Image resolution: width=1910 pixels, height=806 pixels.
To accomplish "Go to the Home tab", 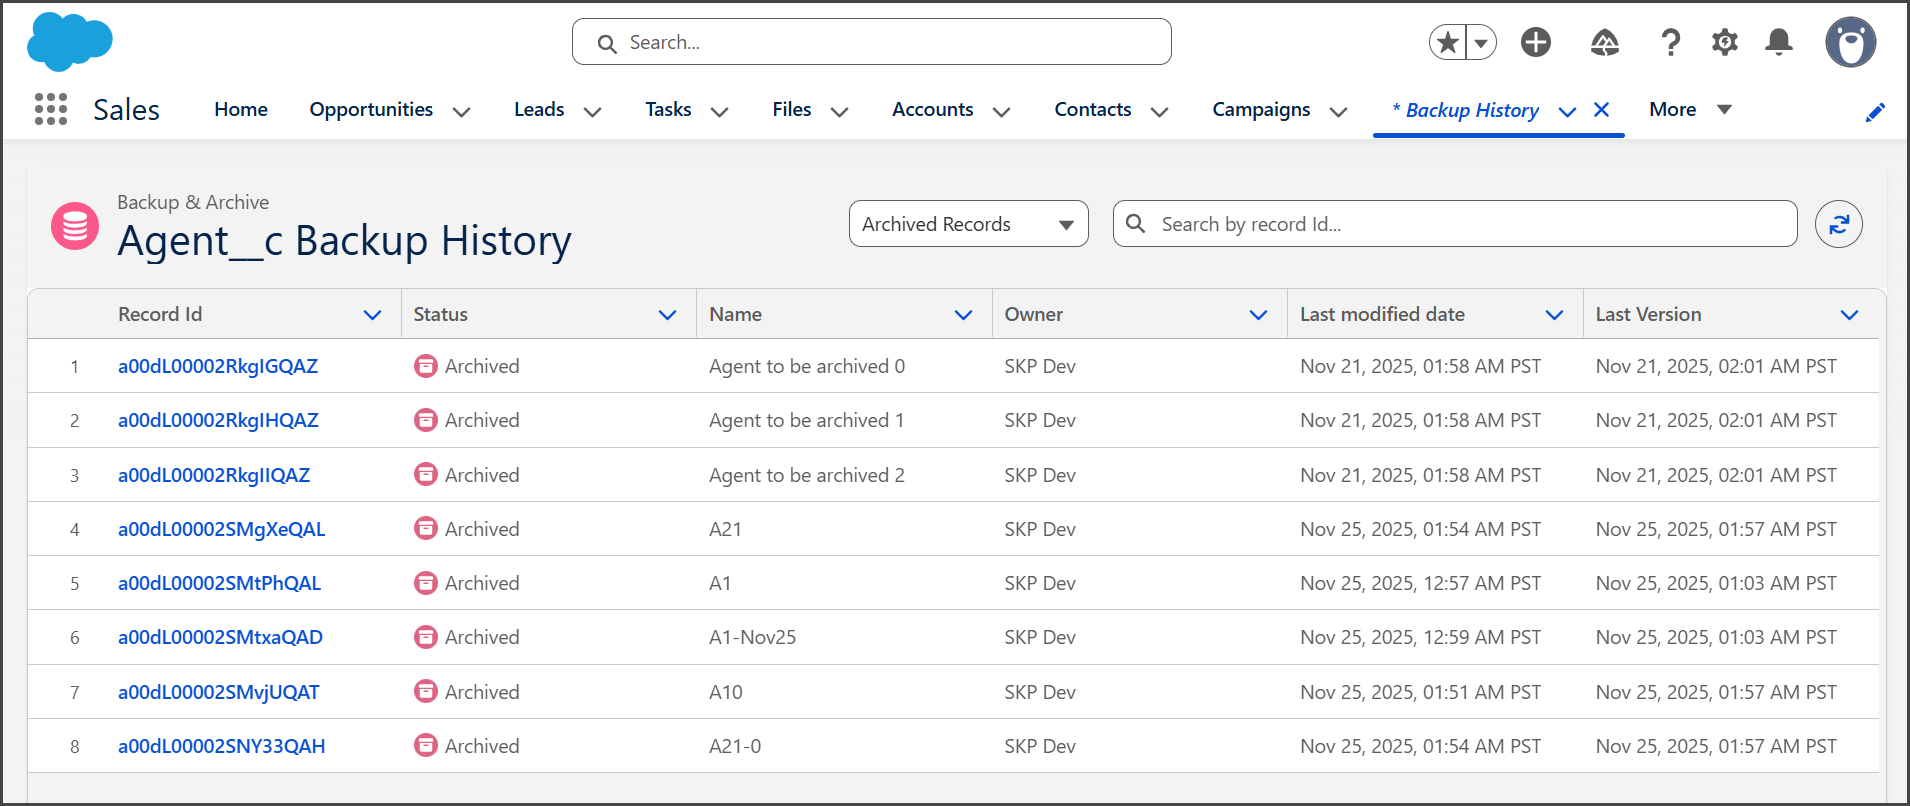I will (241, 110).
